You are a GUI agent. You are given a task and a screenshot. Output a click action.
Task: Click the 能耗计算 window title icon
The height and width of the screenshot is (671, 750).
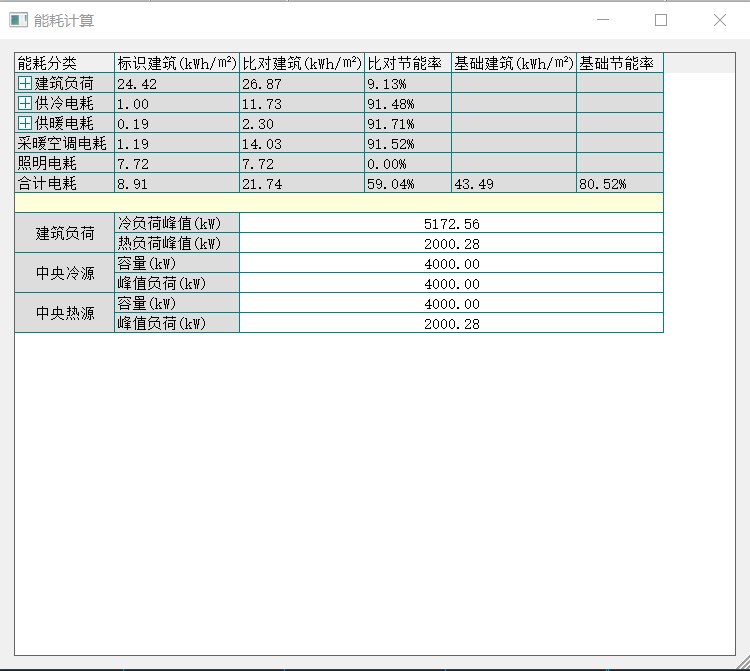point(18,20)
